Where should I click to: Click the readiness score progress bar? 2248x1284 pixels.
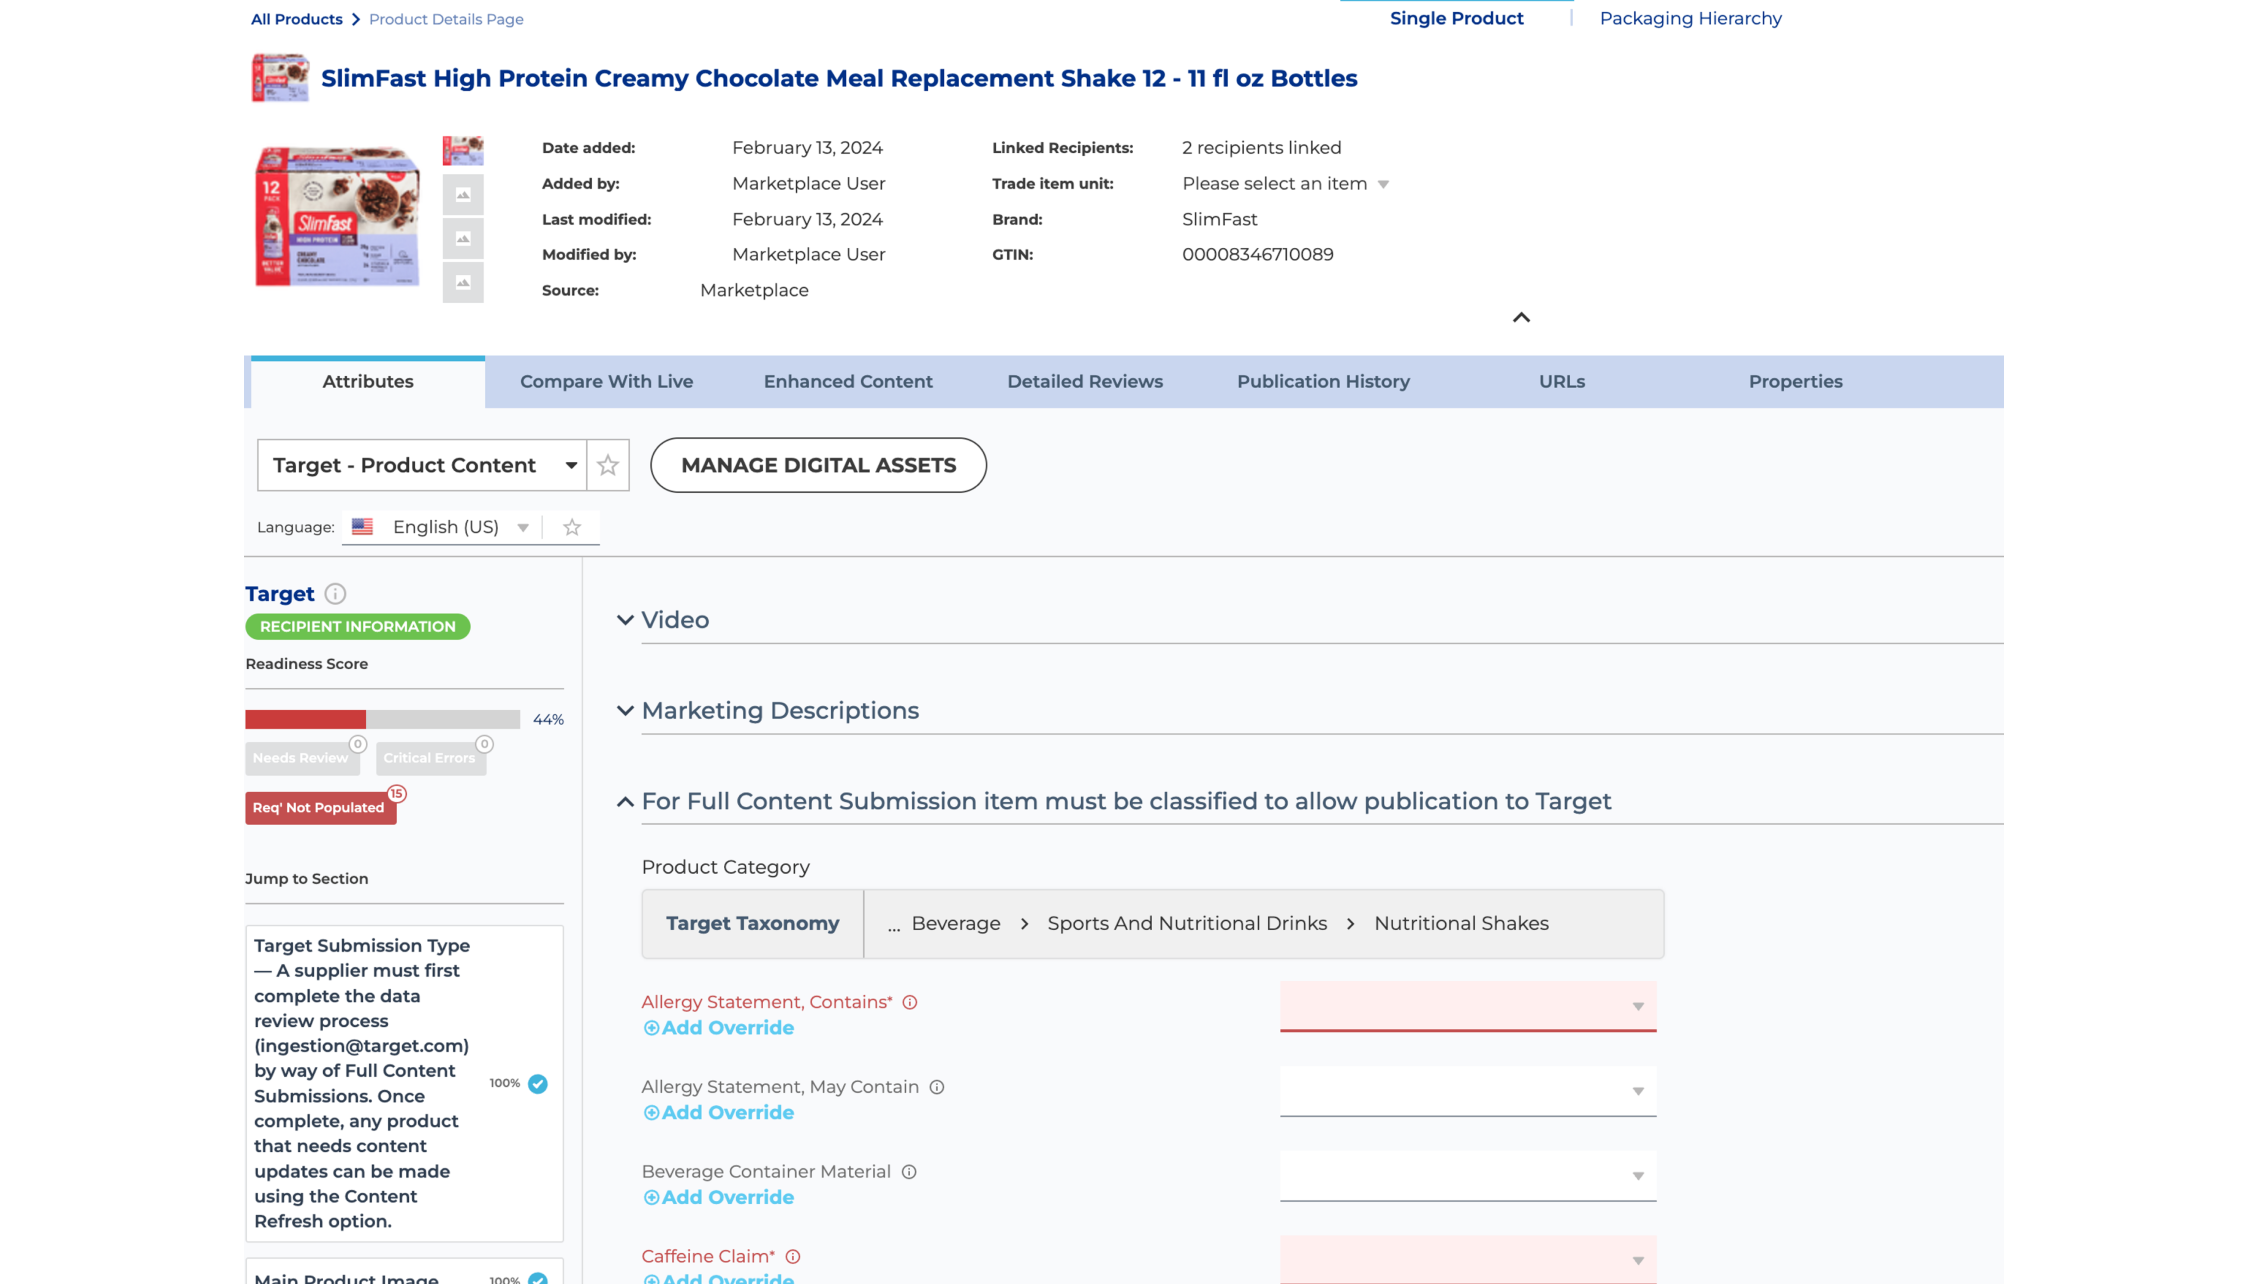tap(382, 719)
